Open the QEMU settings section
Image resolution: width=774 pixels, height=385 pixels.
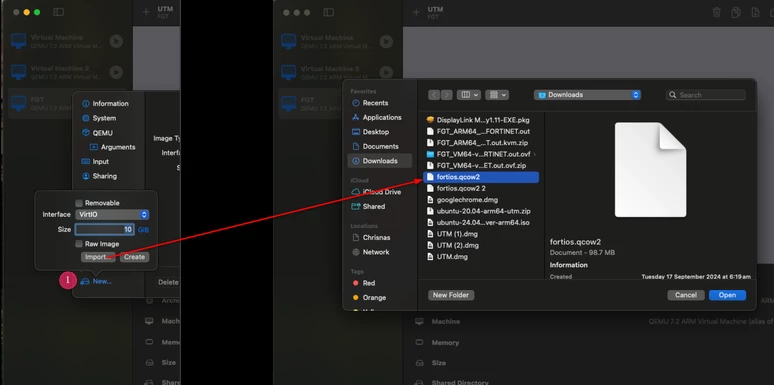tap(98, 133)
